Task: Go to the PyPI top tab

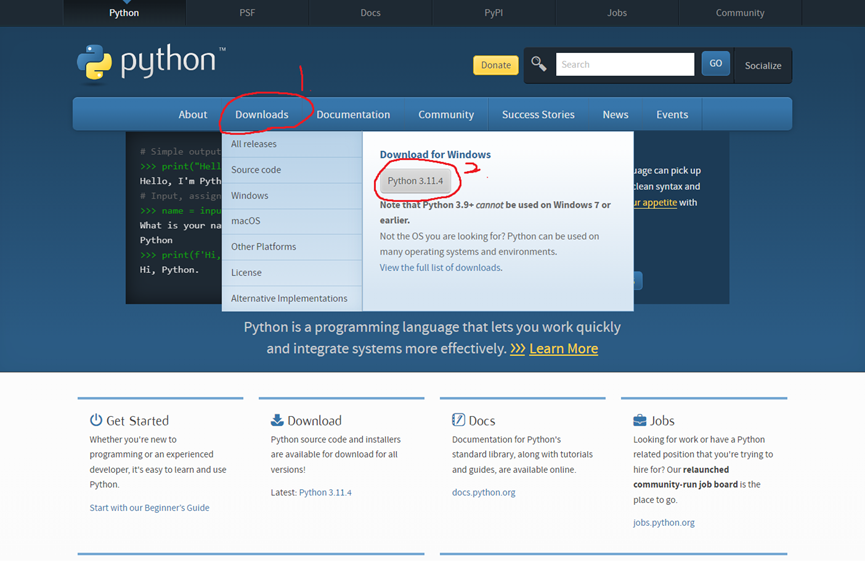Action: pos(494,13)
